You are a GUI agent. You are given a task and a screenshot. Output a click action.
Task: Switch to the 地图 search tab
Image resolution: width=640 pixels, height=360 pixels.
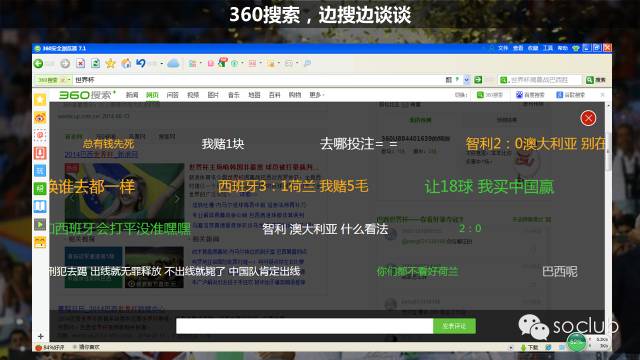254,95
